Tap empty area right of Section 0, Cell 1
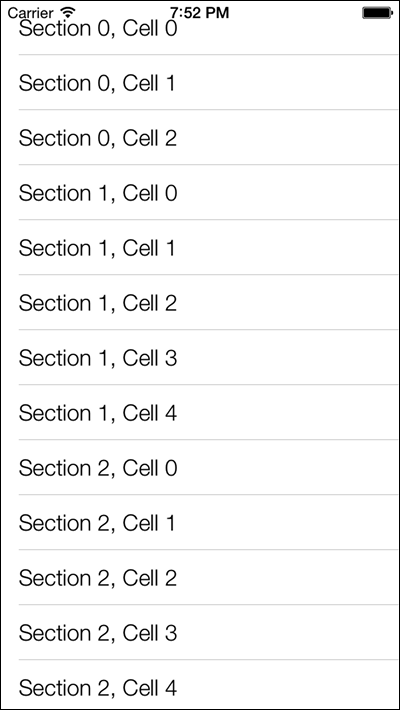Image resolution: width=400 pixels, height=710 pixels. point(288,82)
